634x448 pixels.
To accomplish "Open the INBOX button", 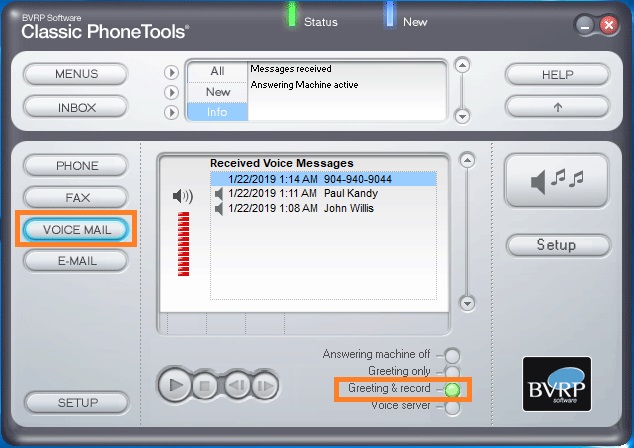I will [76, 108].
